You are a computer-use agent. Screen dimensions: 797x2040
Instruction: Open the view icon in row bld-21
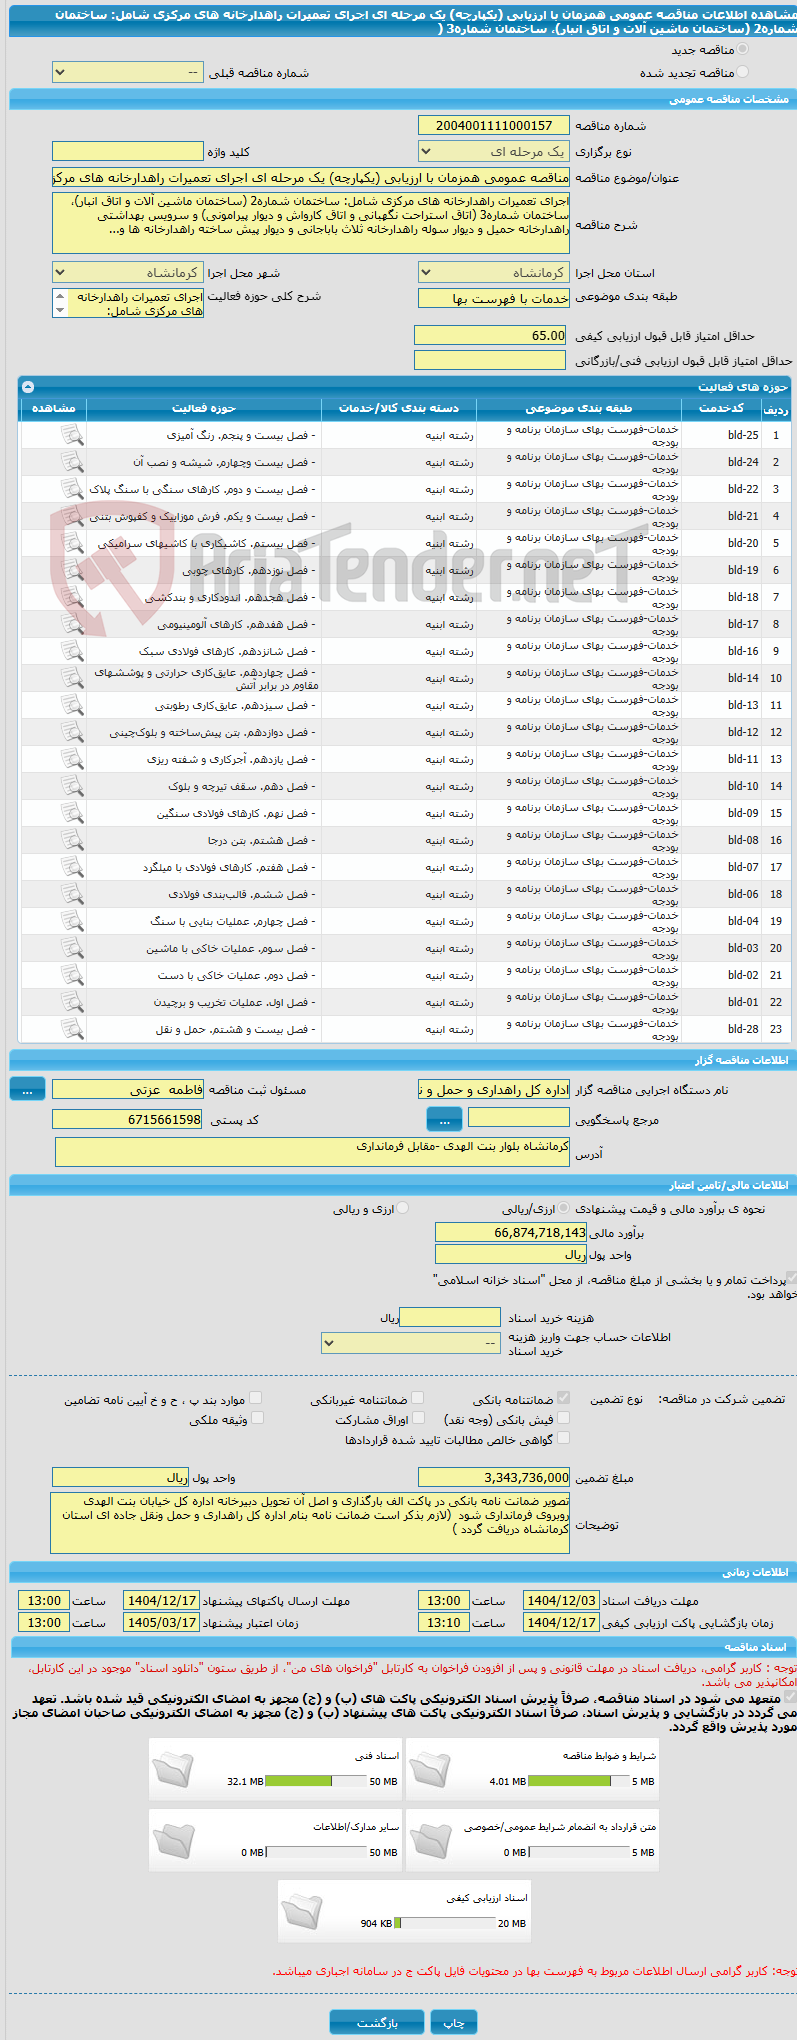(71, 516)
